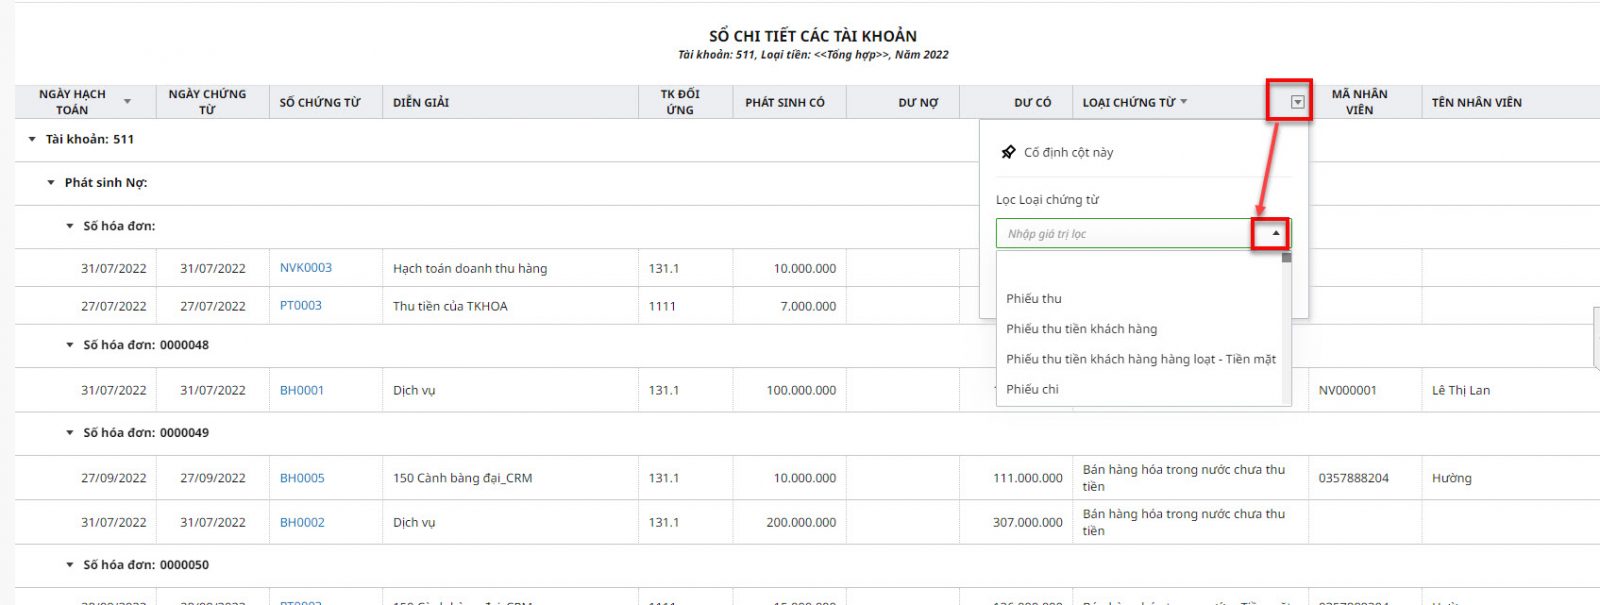Collapse the Tài khoản: 511 group

tap(32, 139)
